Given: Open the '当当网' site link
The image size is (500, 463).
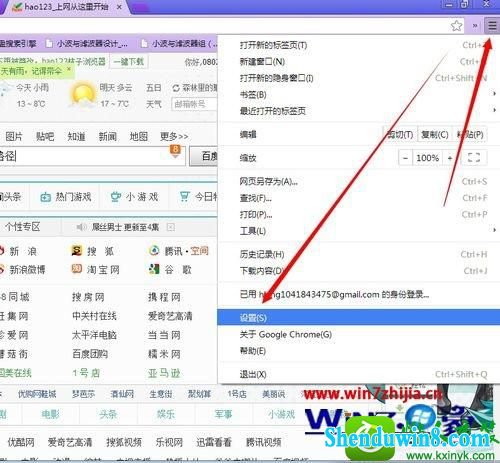Looking at the screenshot, I should 164,335.
